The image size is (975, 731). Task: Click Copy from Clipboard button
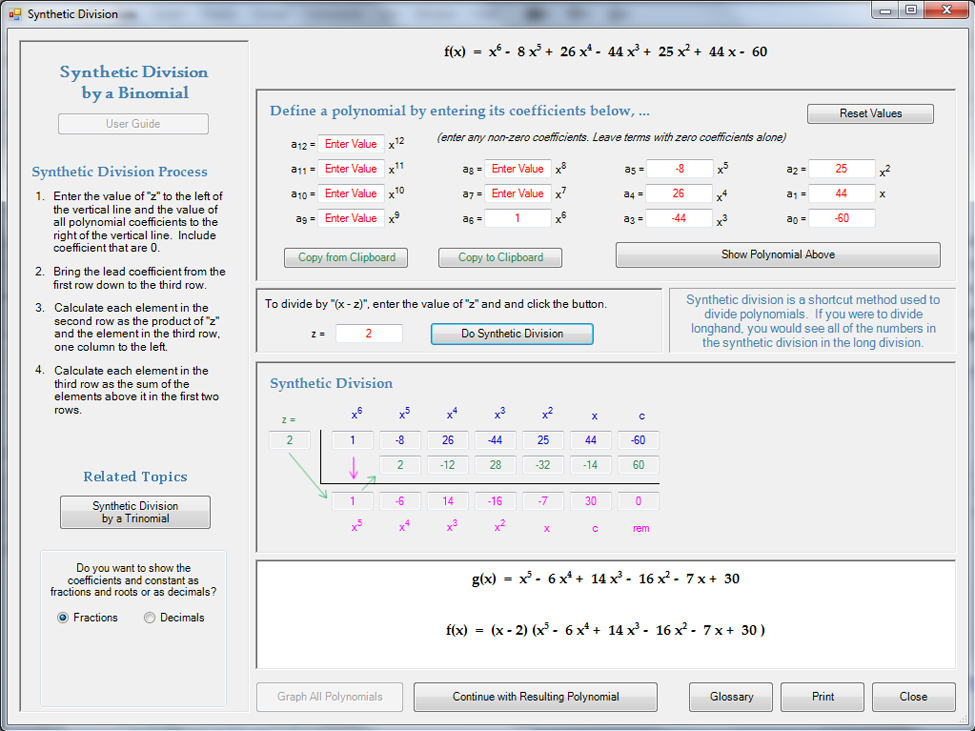pyautogui.click(x=346, y=258)
